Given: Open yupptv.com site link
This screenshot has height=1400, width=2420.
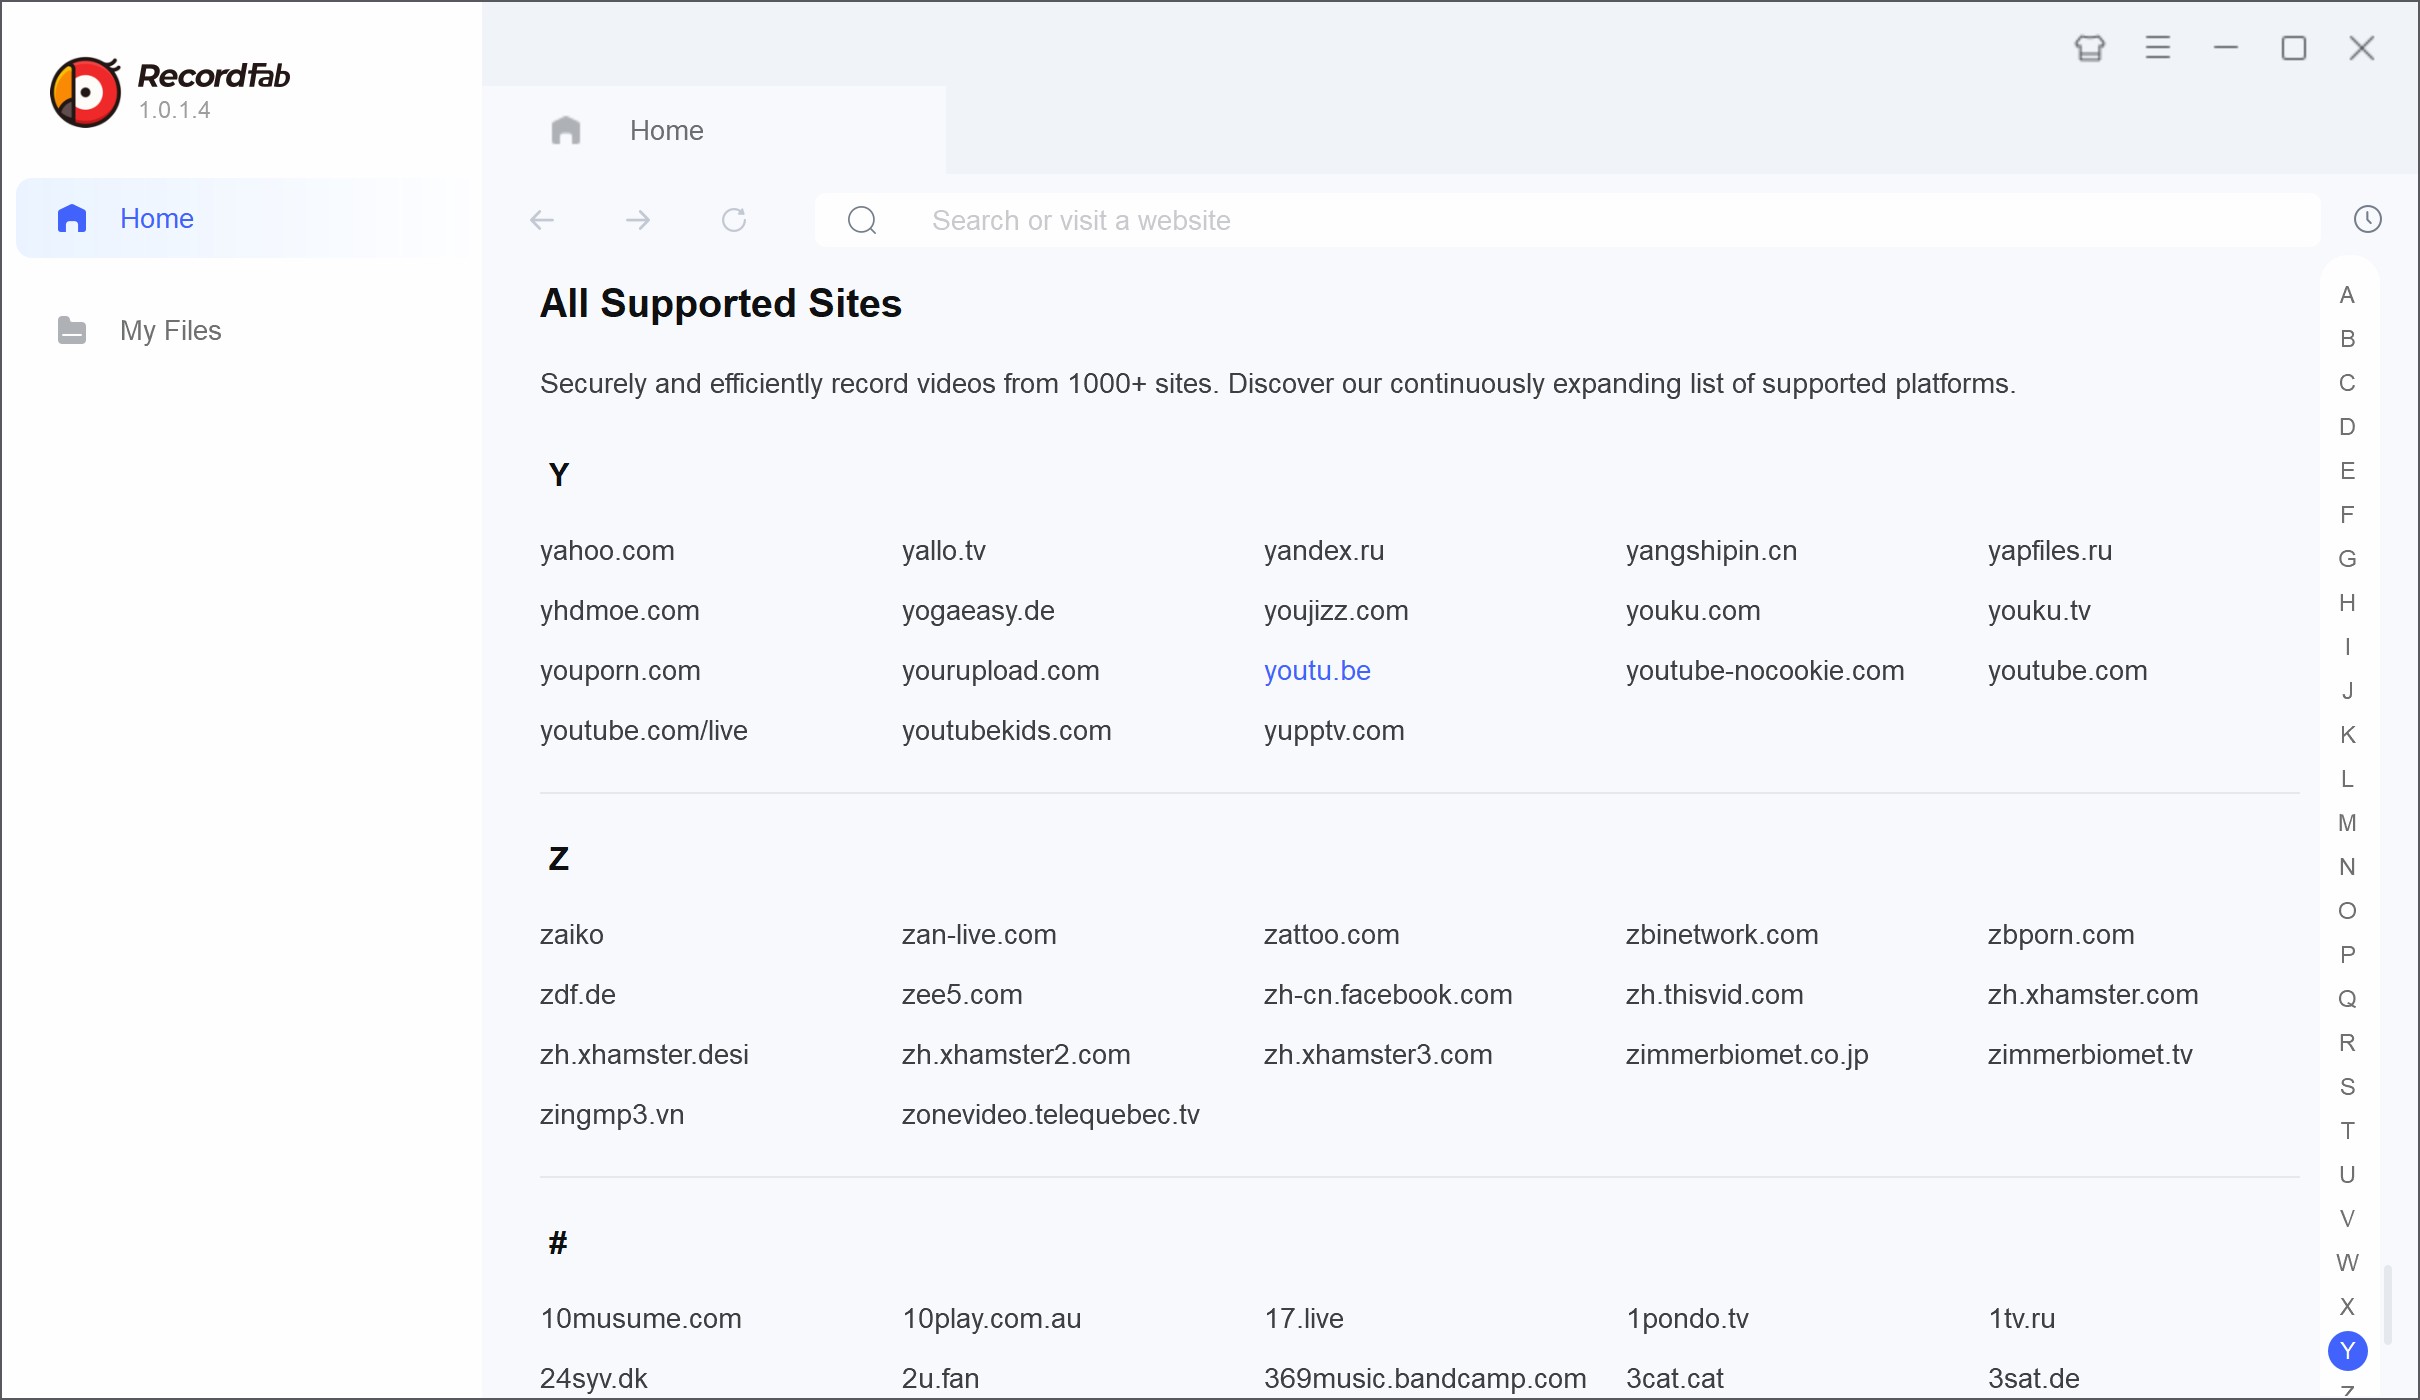Looking at the screenshot, I should 1334,731.
